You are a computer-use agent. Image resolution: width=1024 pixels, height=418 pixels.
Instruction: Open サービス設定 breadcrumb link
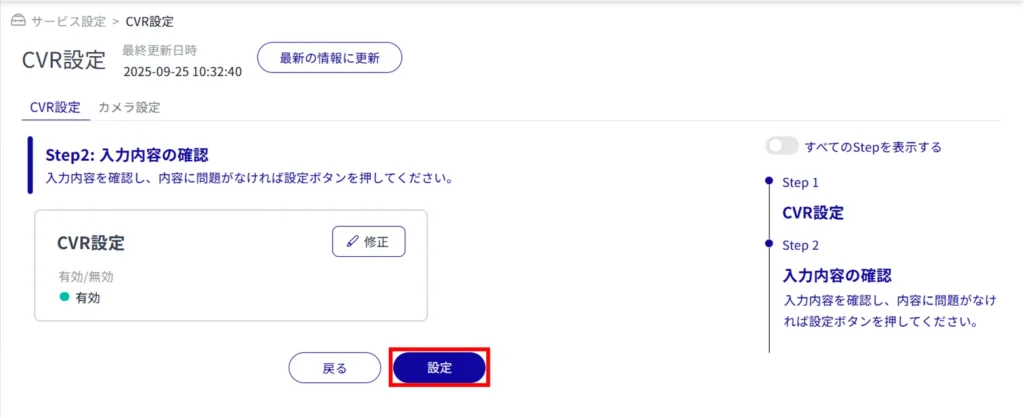point(70,21)
